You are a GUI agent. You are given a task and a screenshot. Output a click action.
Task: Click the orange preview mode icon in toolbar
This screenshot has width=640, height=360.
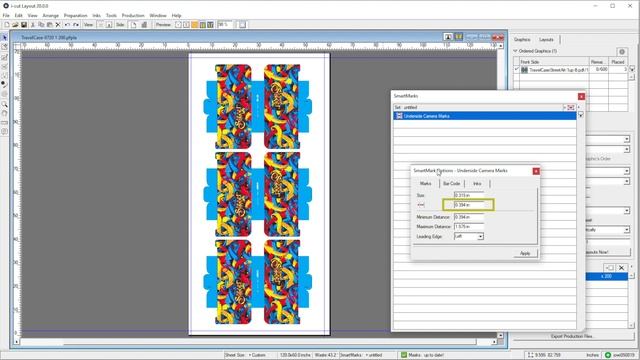pos(195,25)
